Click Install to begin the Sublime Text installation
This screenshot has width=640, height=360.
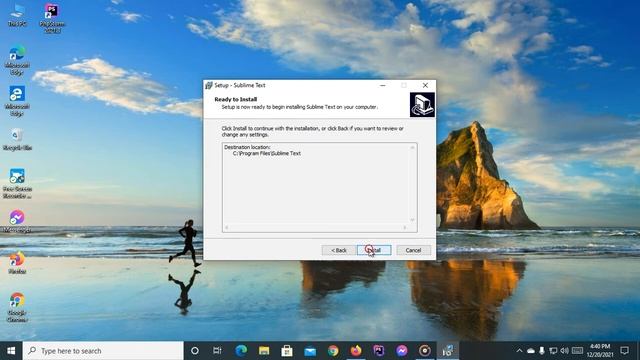point(374,250)
